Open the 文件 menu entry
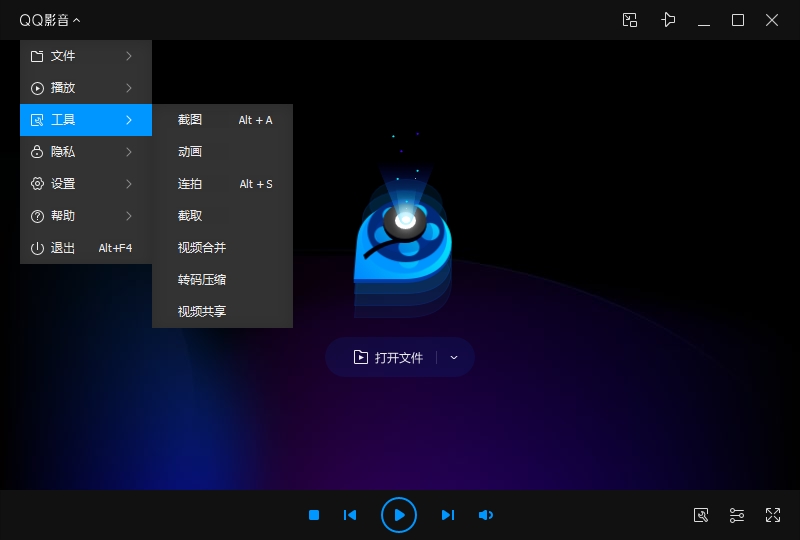 click(86, 56)
